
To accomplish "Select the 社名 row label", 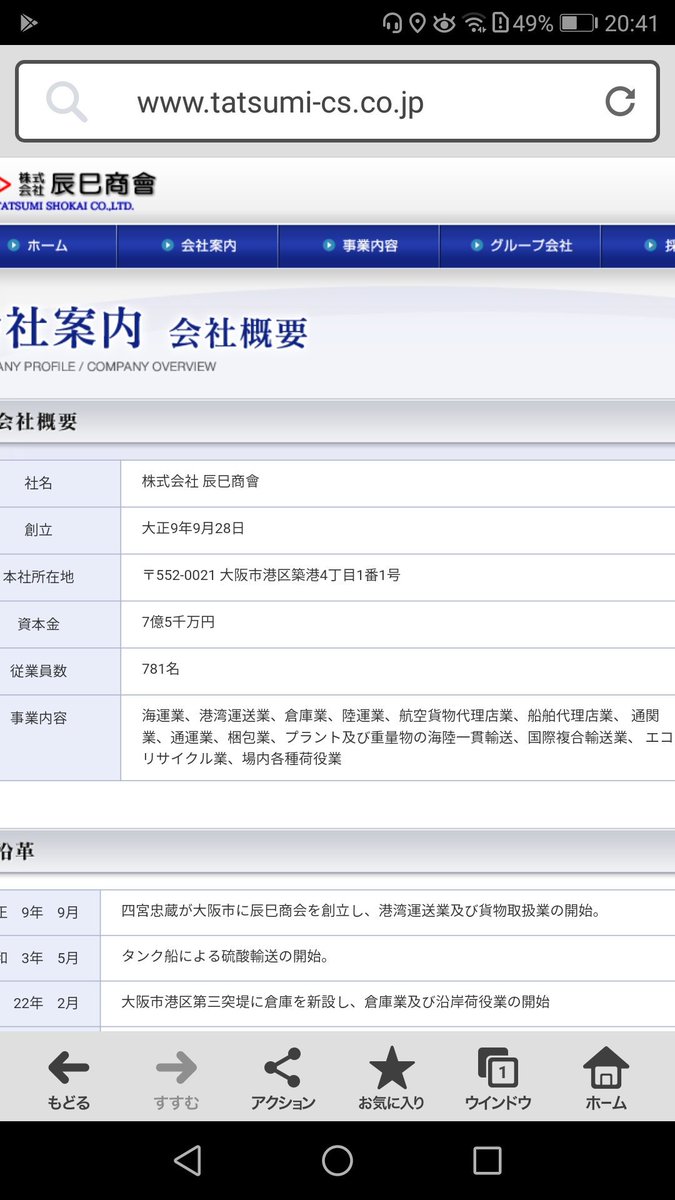I will coord(39,483).
